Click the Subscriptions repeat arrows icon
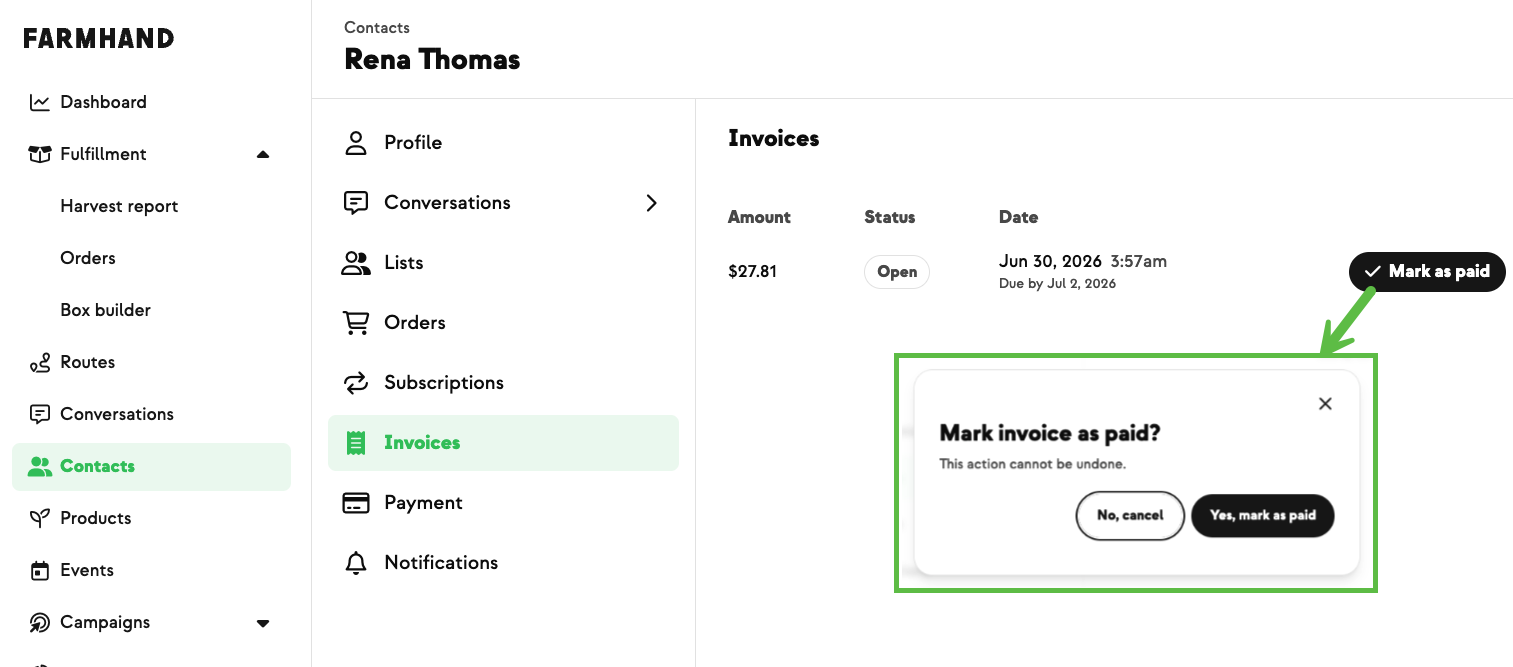The width and height of the screenshot is (1513, 667). 356,383
